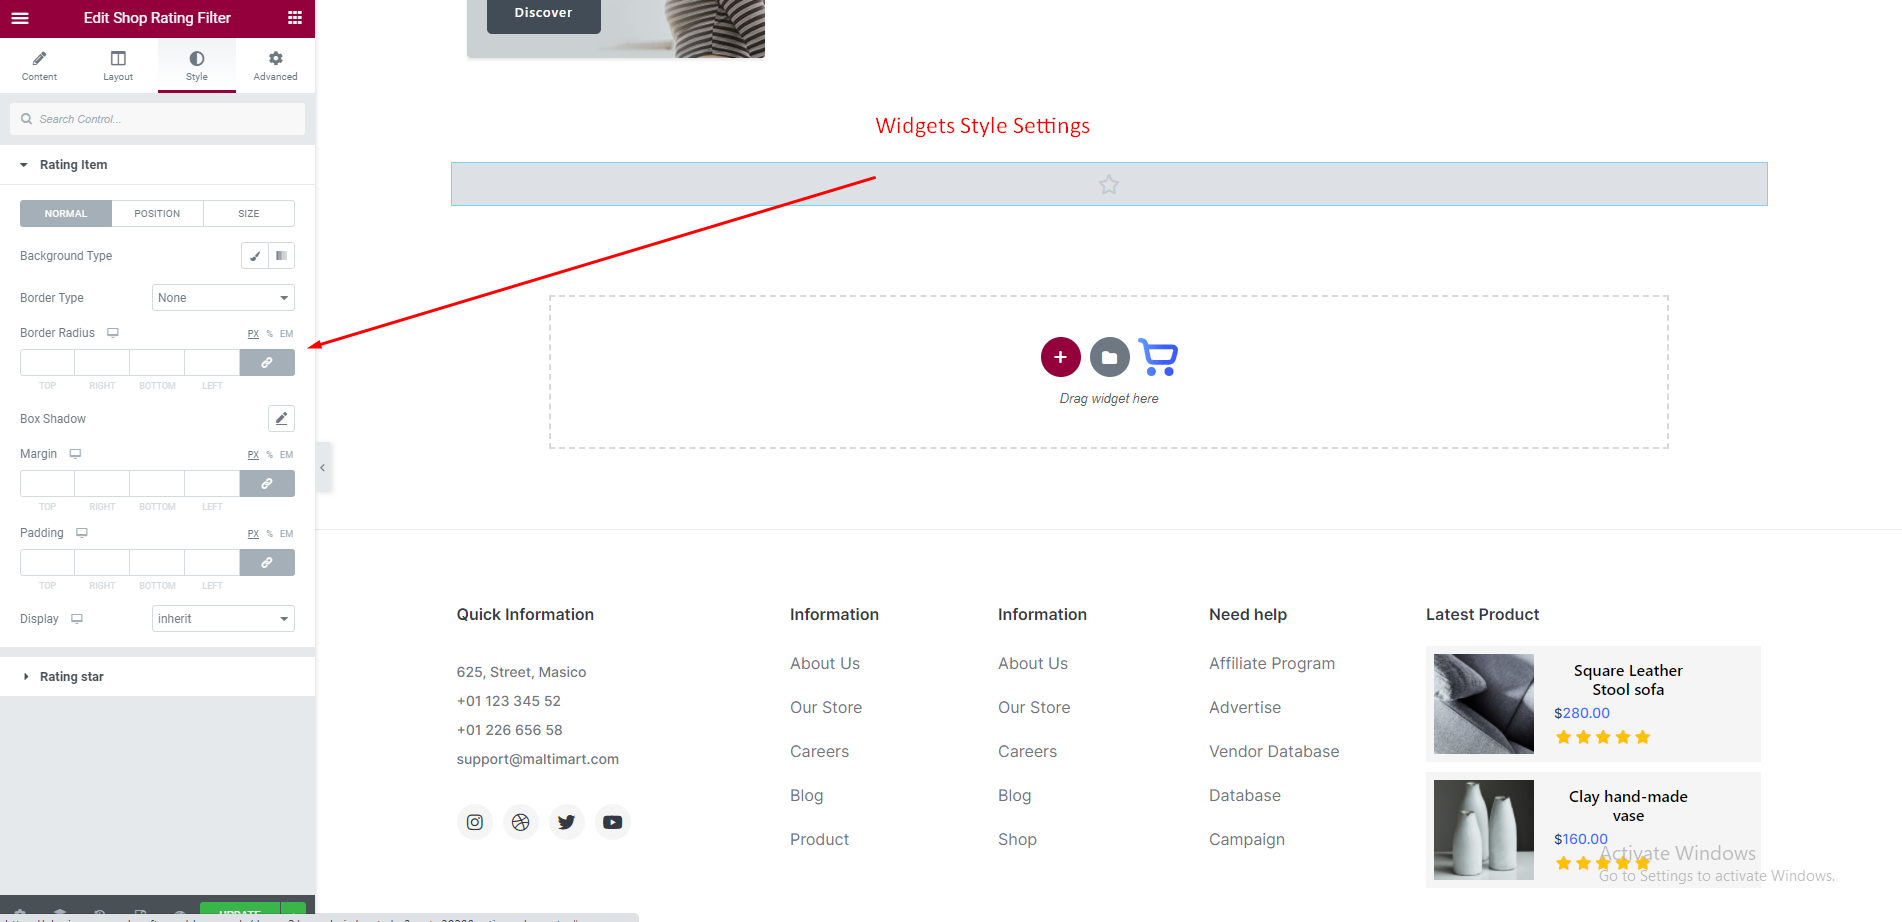Select classic background type brush icon
The height and width of the screenshot is (922, 1902).
pyautogui.click(x=255, y=256)
